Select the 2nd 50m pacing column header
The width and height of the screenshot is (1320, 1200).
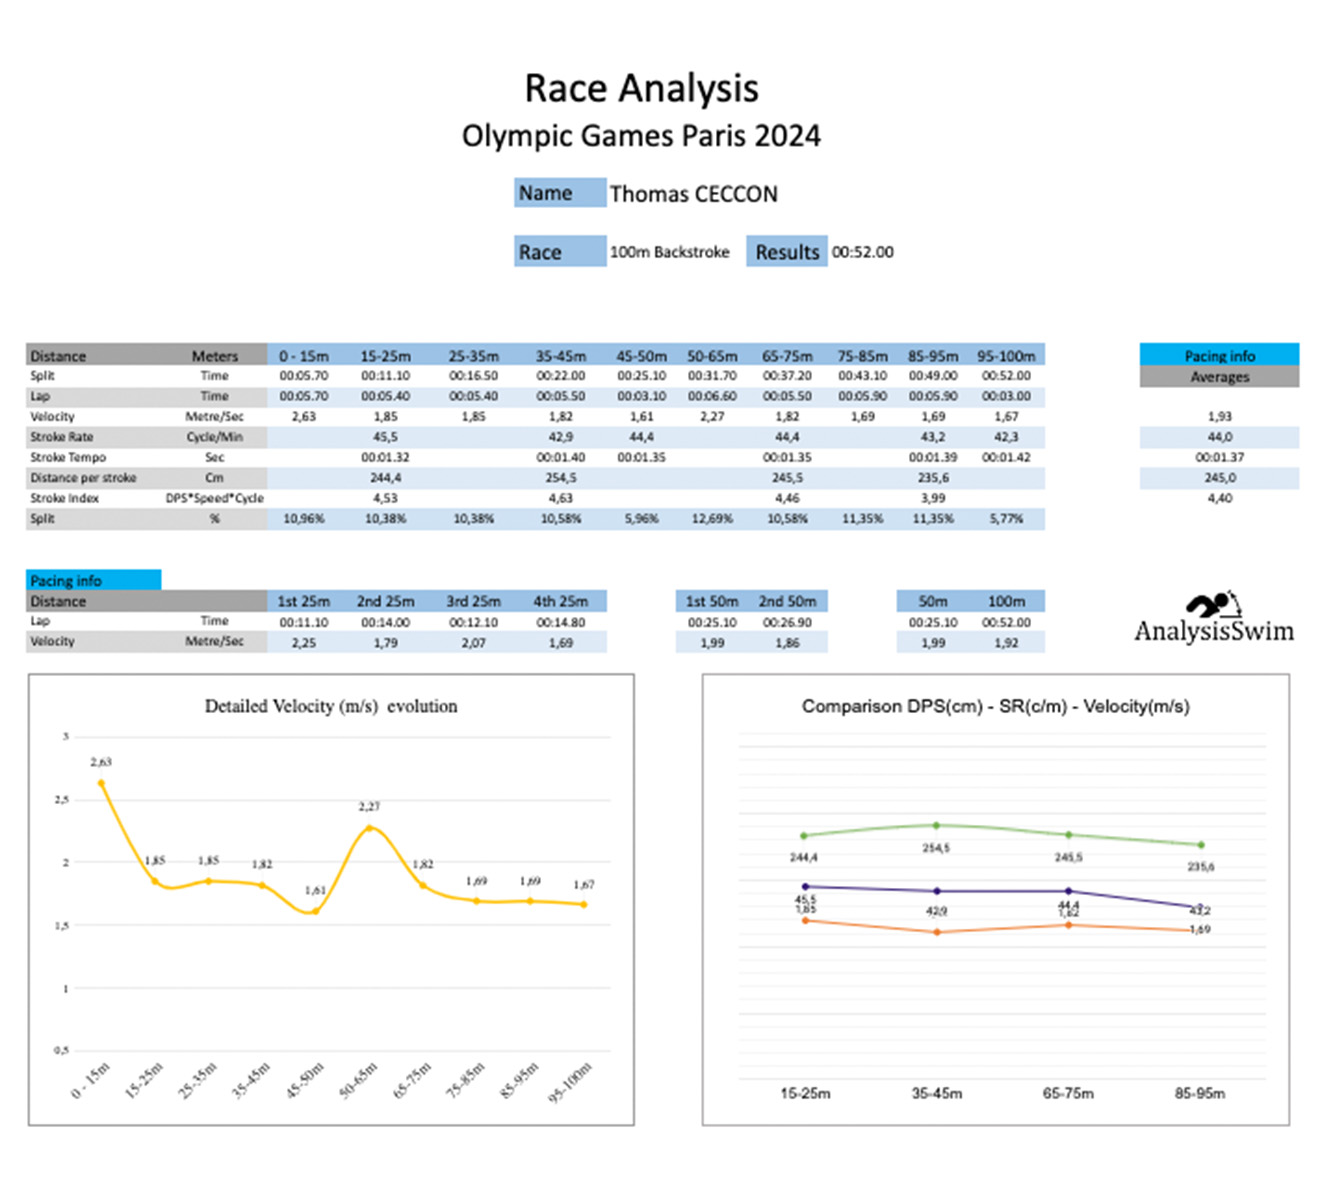click(787, 601)
